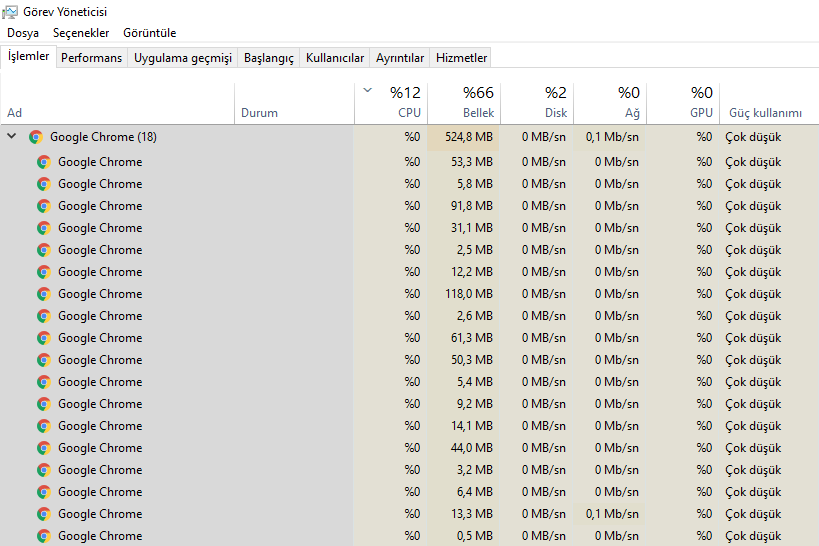Screen dimensions: 819x546
Task: Sort processes by Ağ header
Action: point(611,103)
